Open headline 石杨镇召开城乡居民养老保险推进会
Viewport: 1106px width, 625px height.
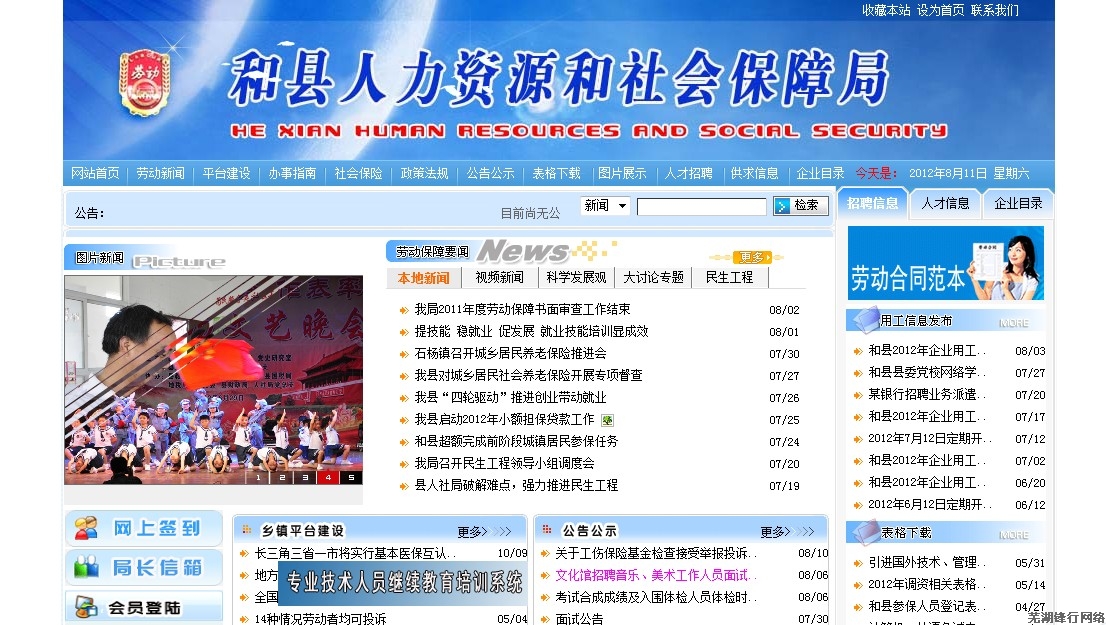tap(511, 353)
